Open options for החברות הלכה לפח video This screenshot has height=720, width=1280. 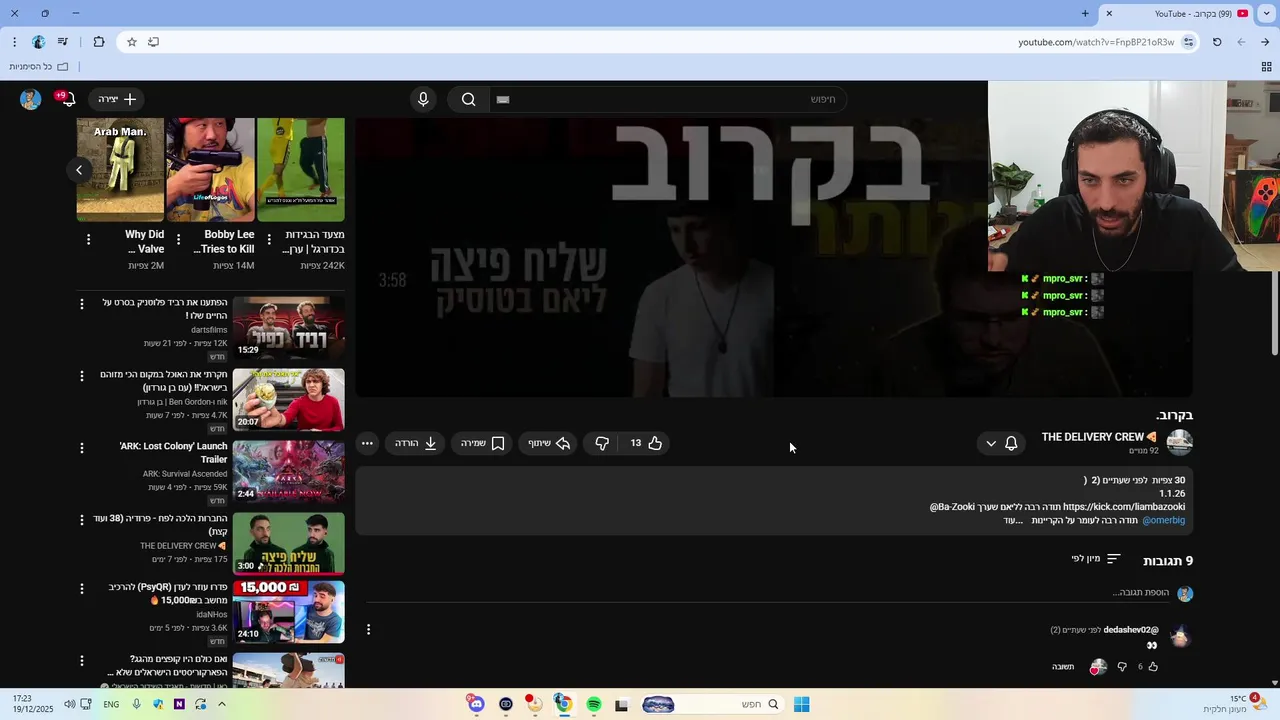[x=82, y=520]
